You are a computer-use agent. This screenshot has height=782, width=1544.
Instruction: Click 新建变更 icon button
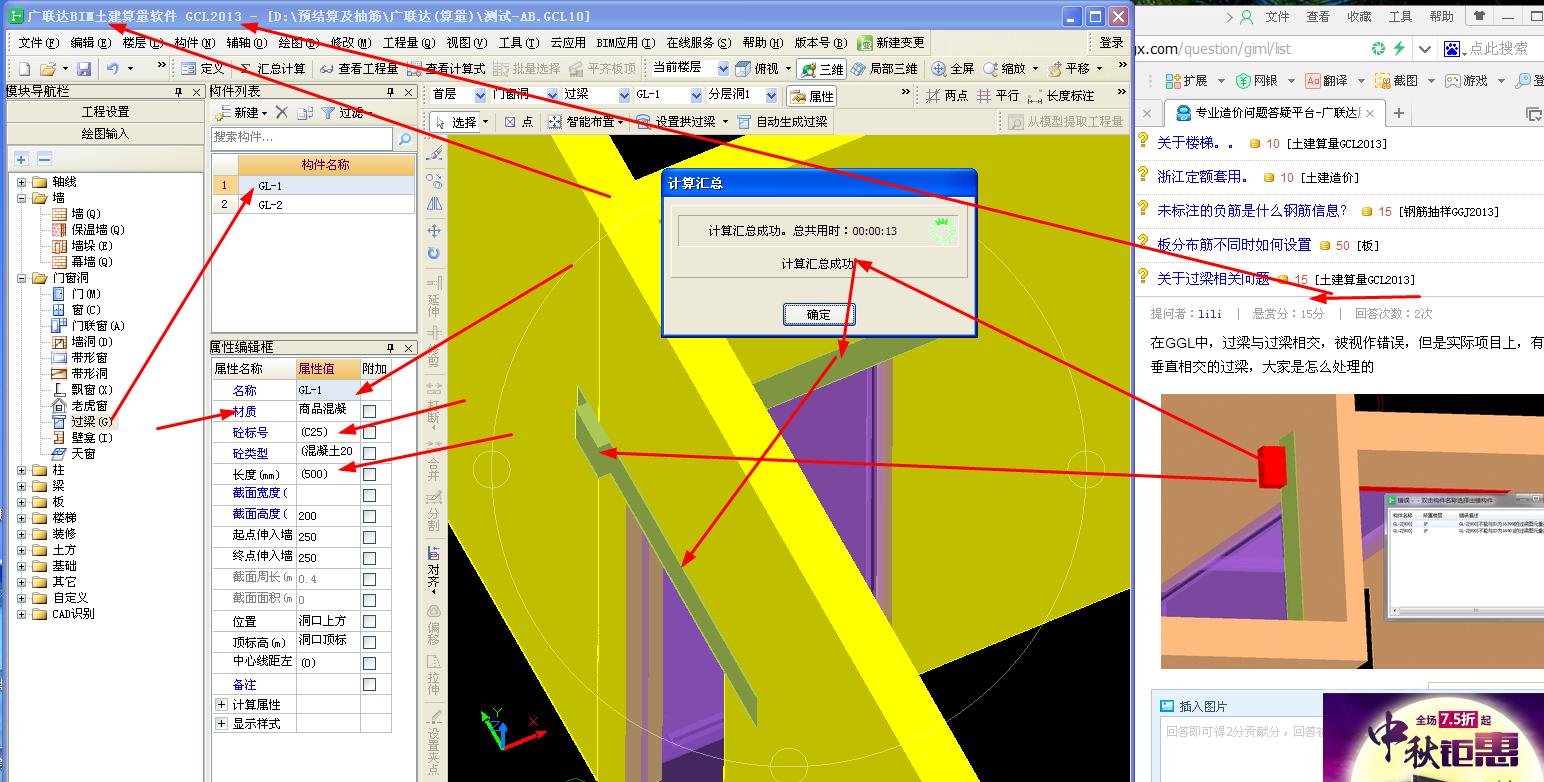[x=891, y=43]
